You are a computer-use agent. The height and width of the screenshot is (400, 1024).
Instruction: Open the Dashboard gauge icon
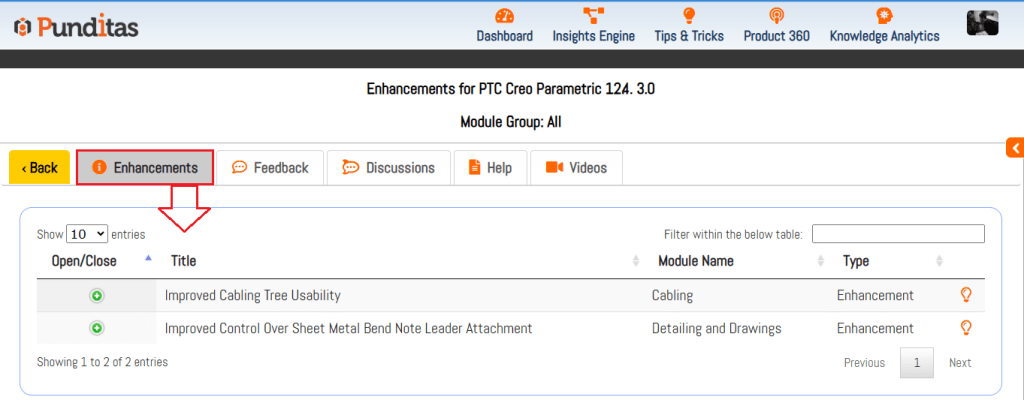coord(504,17)
